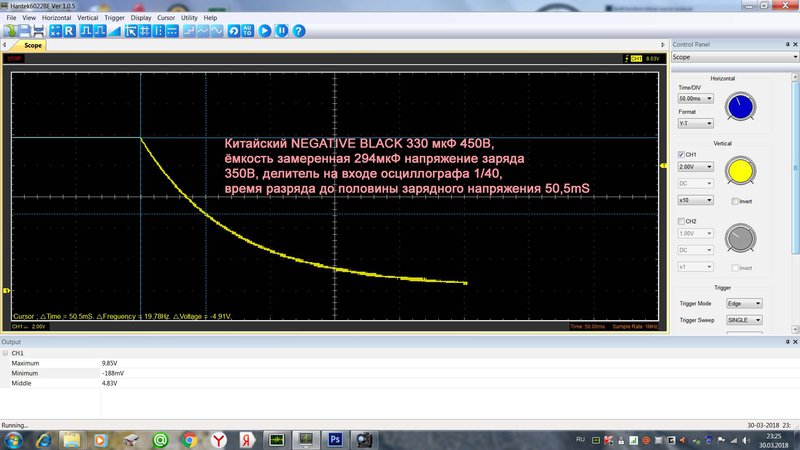Viewport: 800px width, 450px height.
Task: Click the CH1 ground level marker
Action: click(6, 290)
